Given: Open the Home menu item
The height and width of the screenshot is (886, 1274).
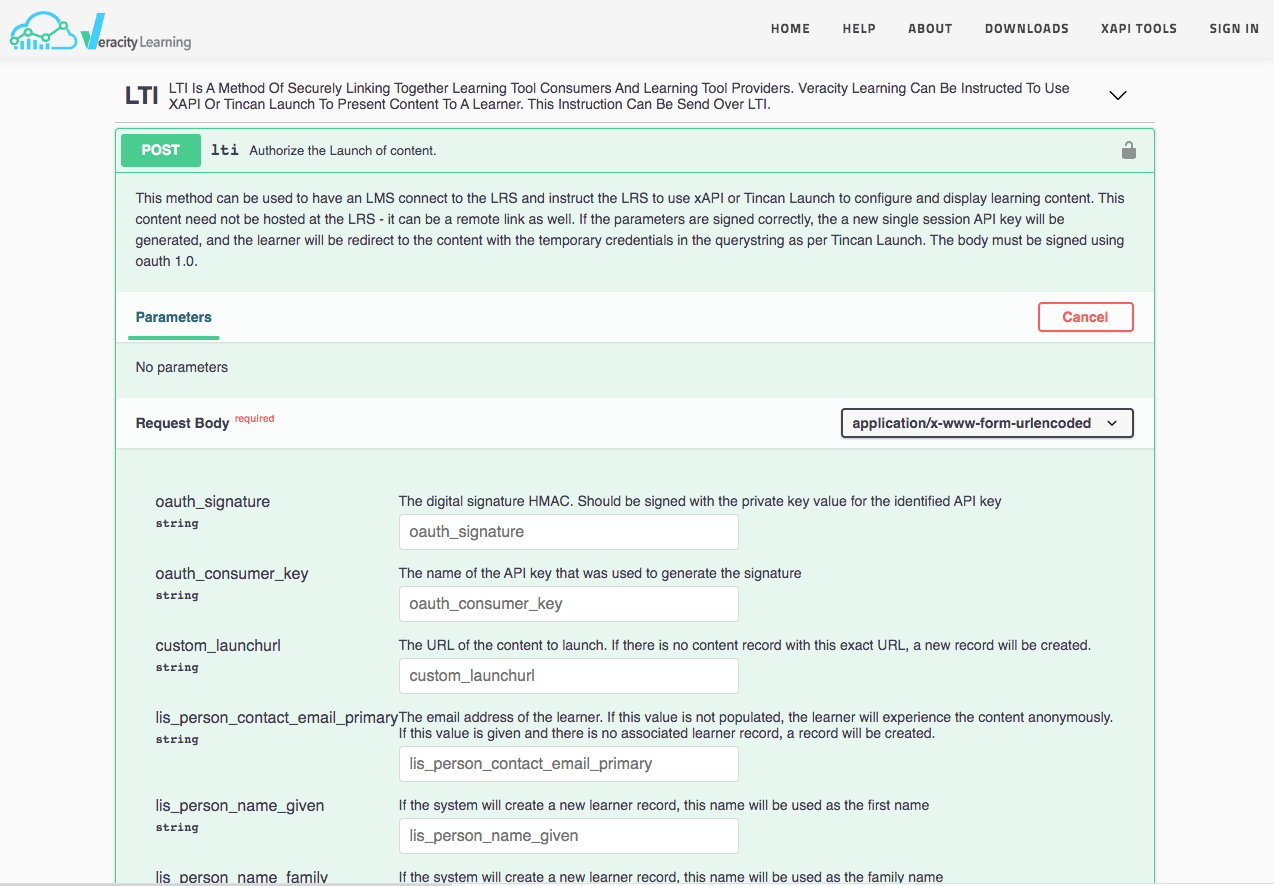Looking at the screenshot, I should tap(790, 29).
